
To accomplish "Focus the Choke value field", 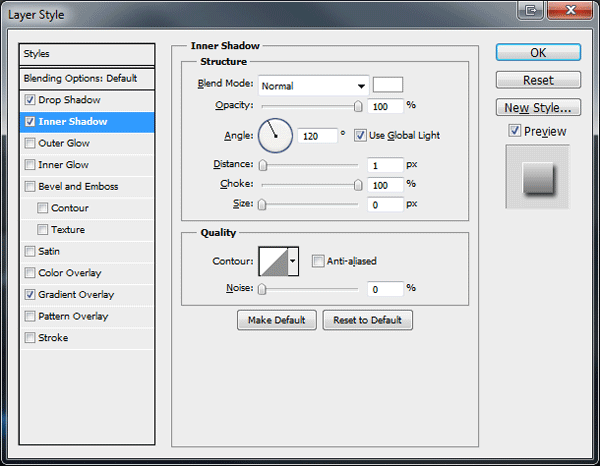I will tap(385, 185).
